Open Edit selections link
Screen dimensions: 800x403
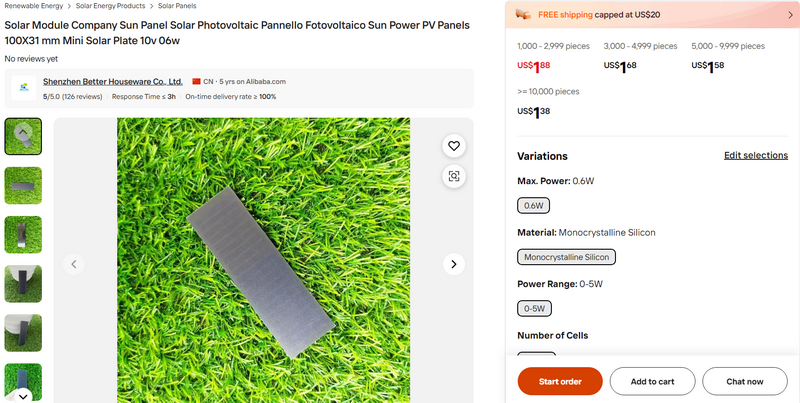pyautogui.click(x=755, y=156)
